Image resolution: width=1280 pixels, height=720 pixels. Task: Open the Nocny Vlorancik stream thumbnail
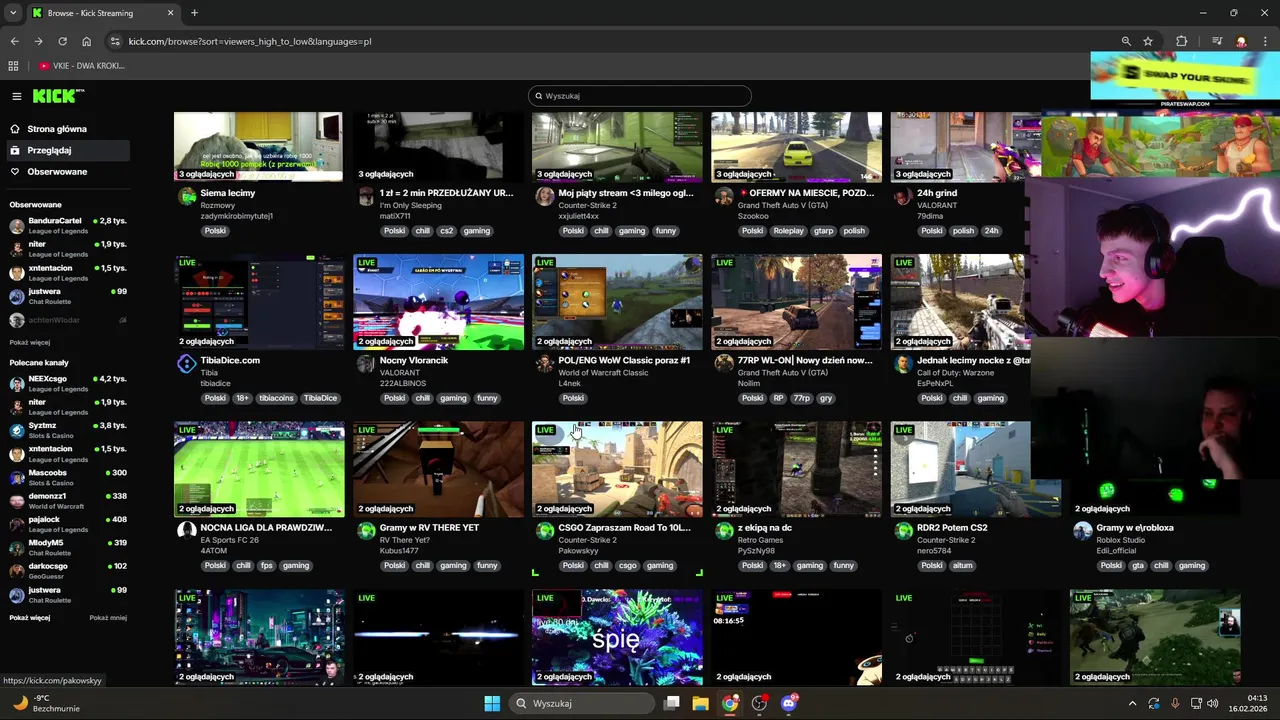(x=438, y=301)
